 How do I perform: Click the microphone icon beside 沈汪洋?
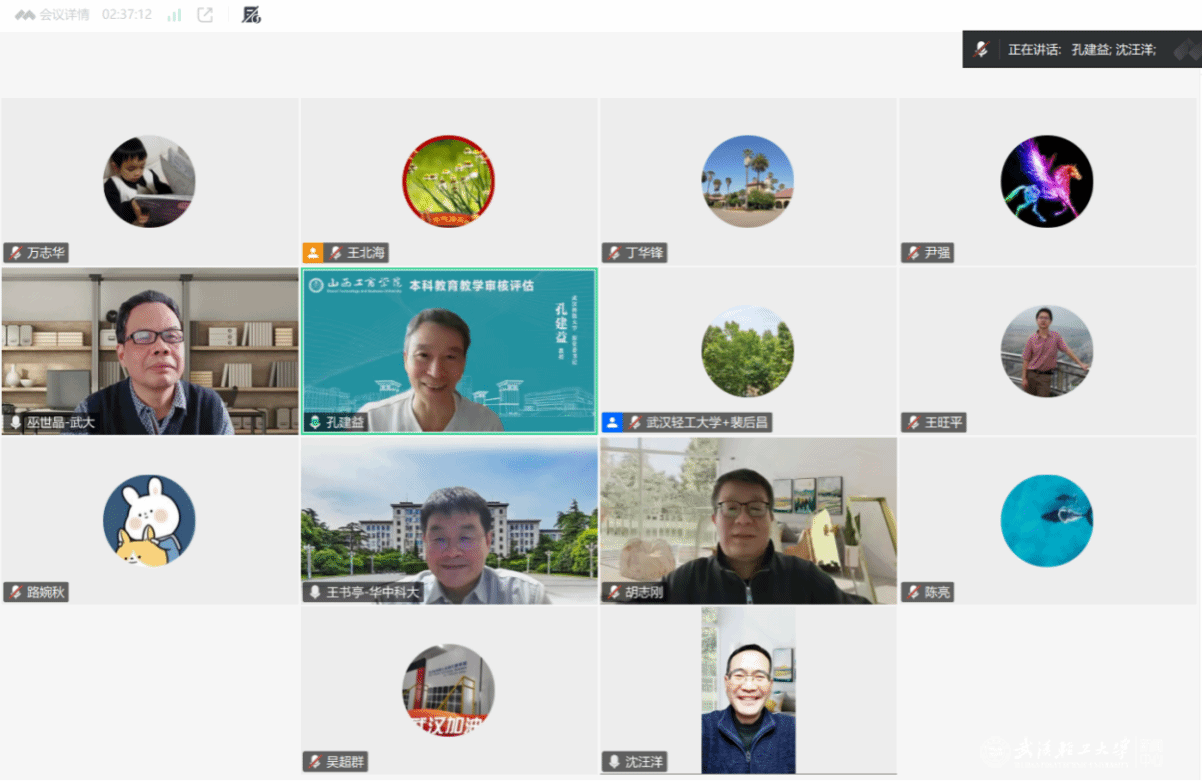tap(613, 762)
